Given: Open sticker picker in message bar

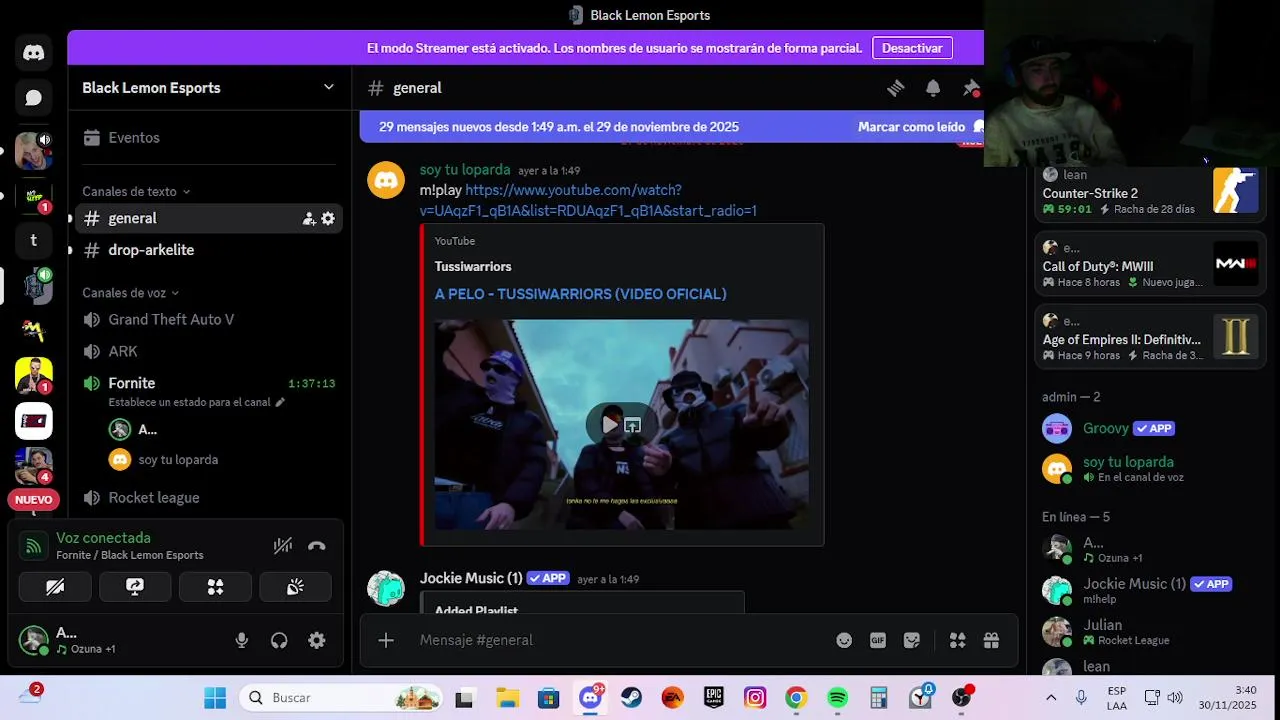Looking at the screenshot, I should coord(912,641).
